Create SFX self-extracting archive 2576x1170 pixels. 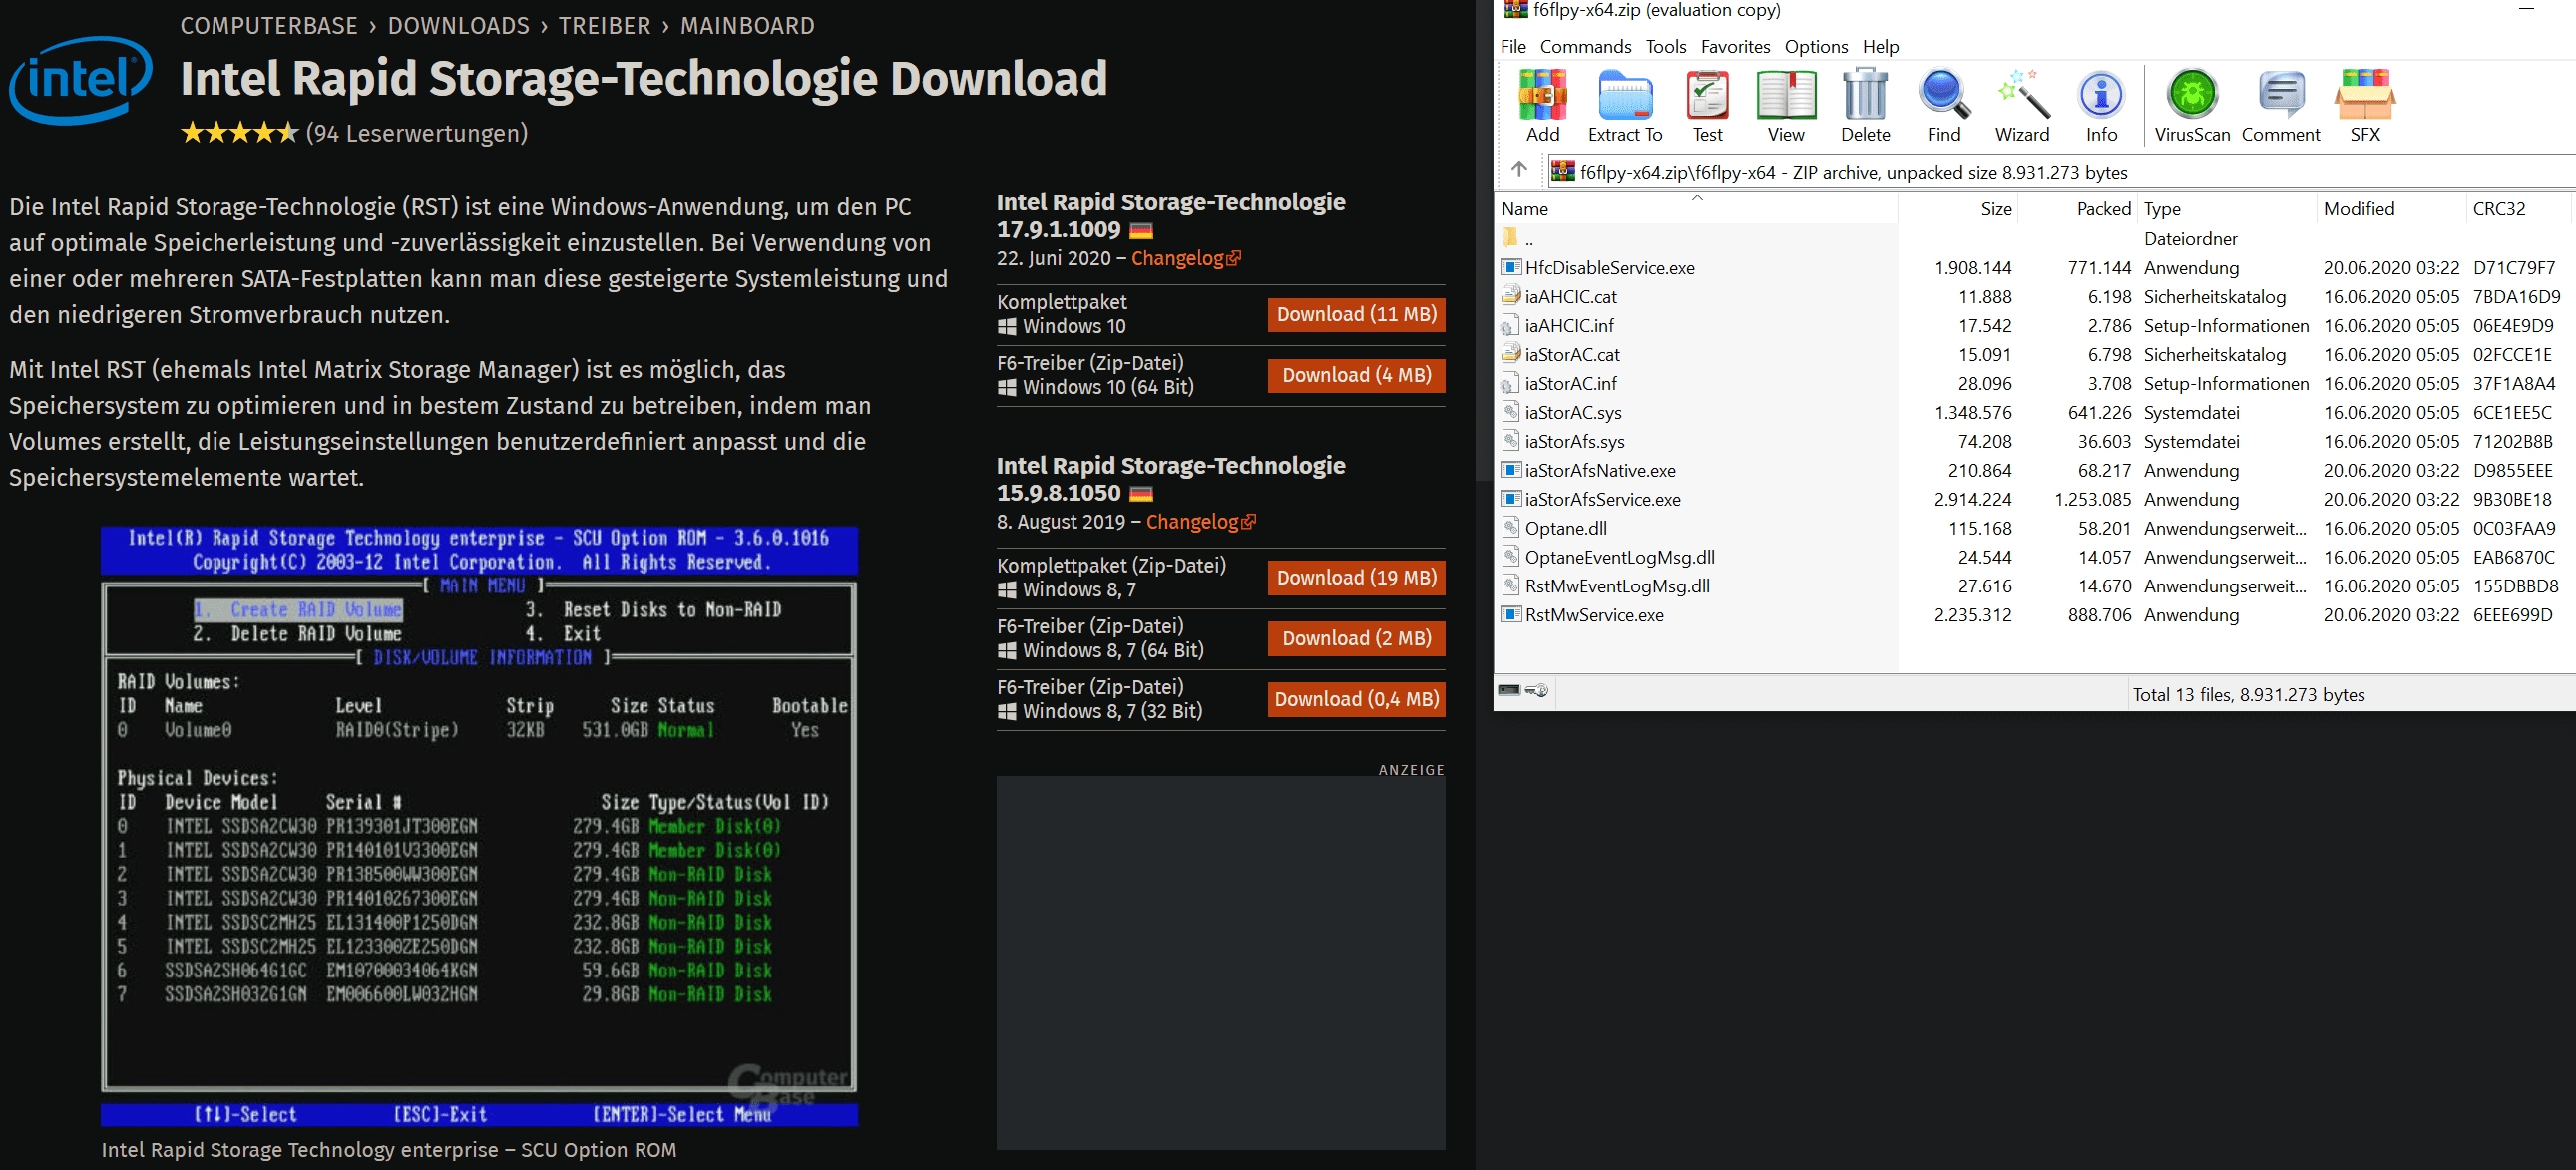click(2364, 105)
